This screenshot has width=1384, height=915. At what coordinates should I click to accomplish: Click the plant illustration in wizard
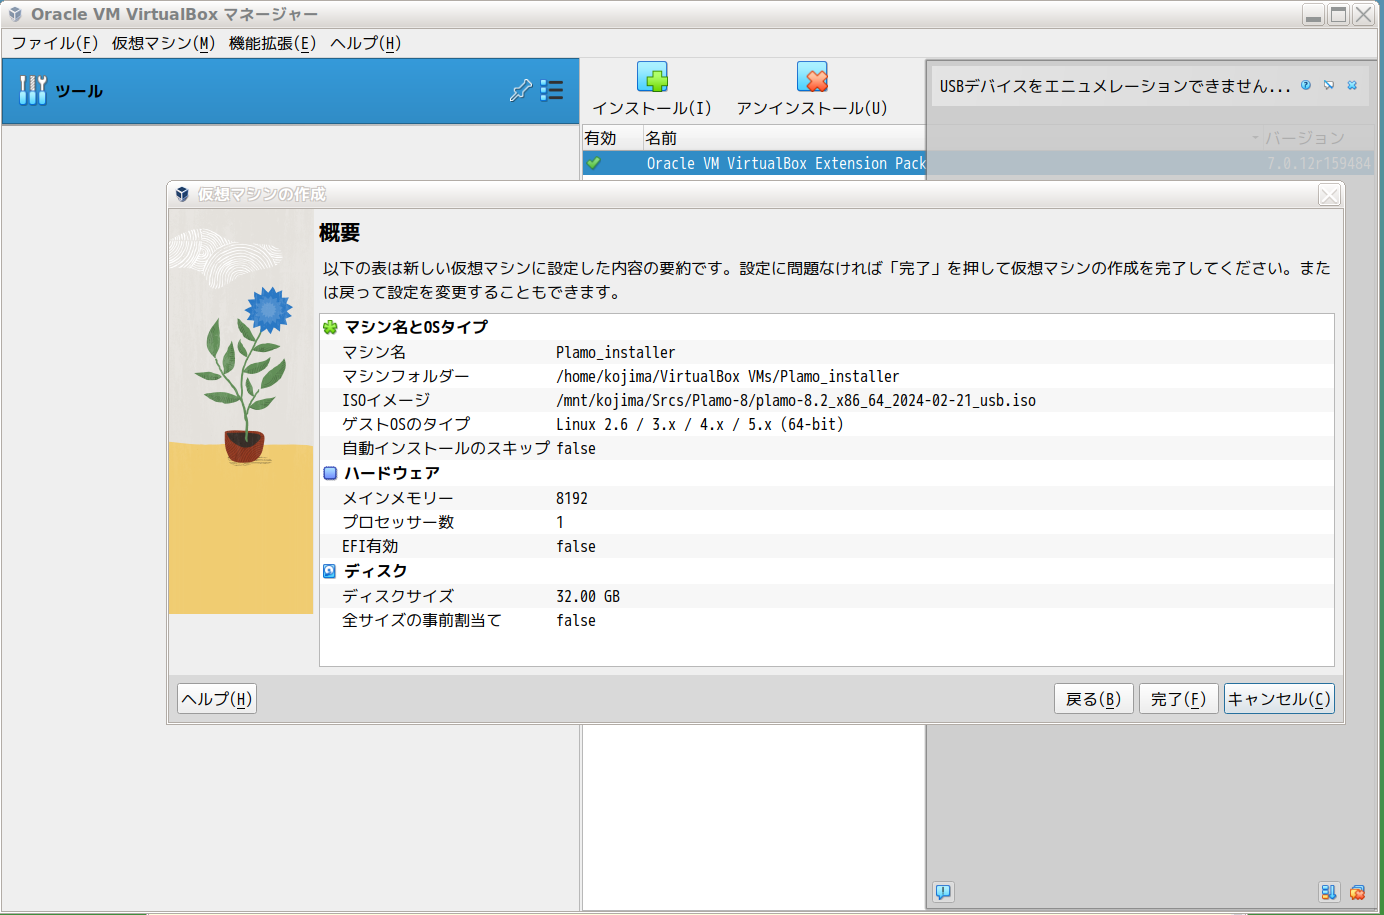[241, 411]
